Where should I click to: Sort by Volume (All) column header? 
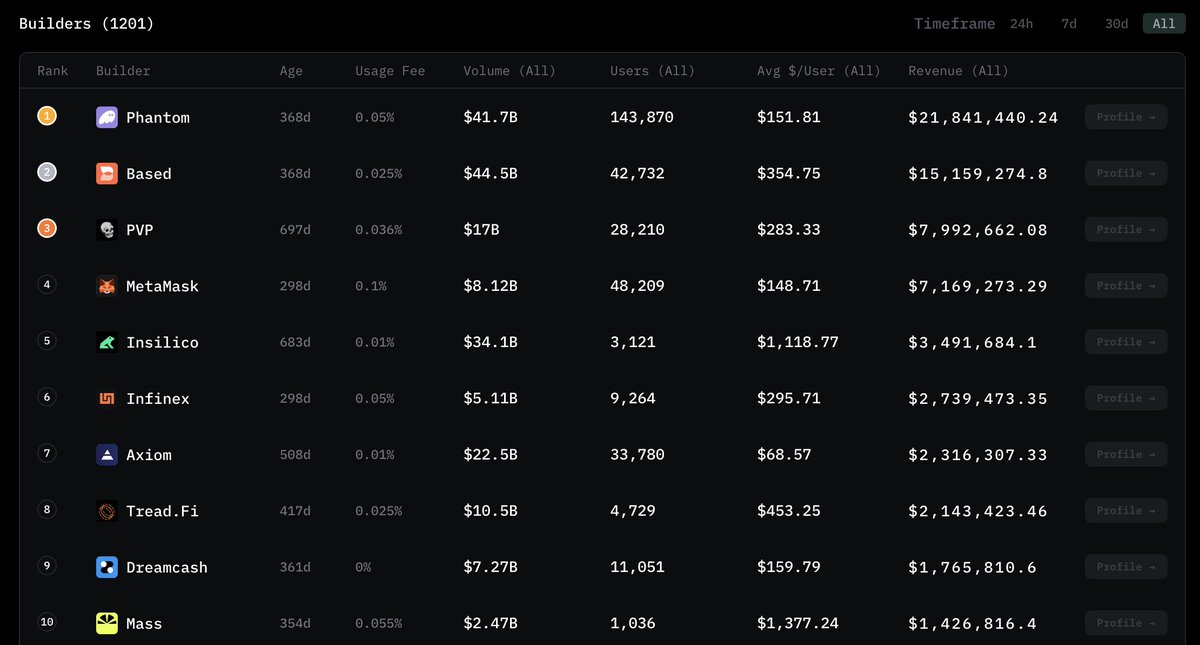tap(509, 71)
